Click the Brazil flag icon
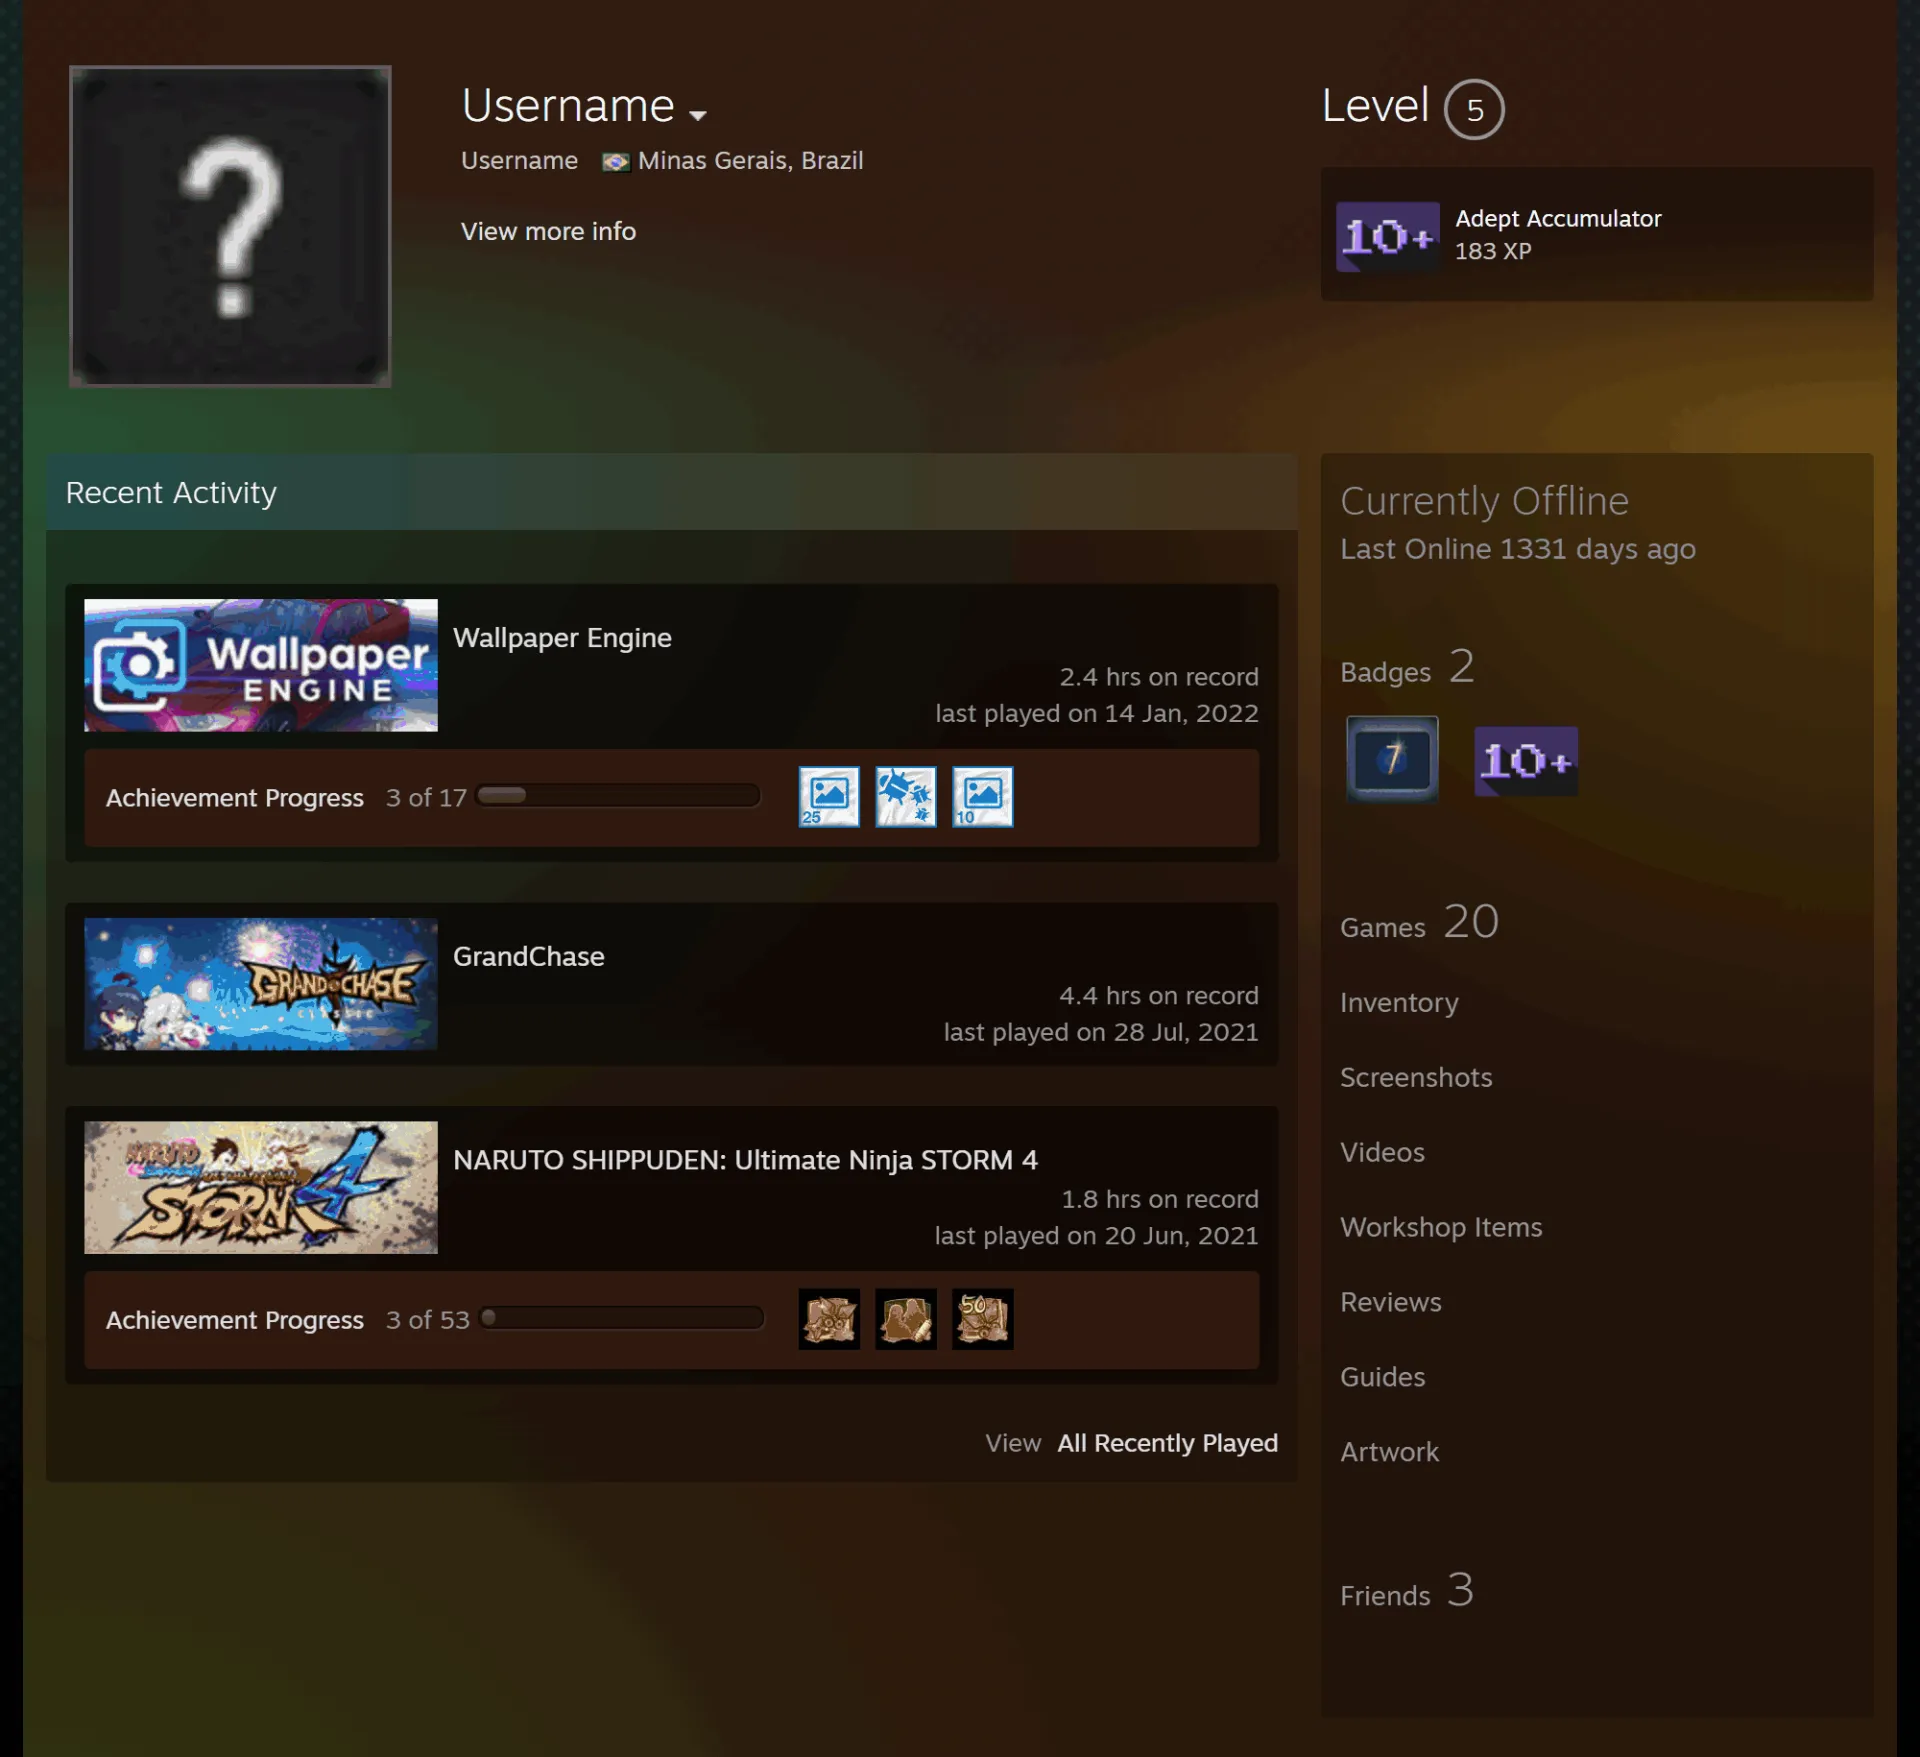The image size is (1920, 1757). coord(616,162)
